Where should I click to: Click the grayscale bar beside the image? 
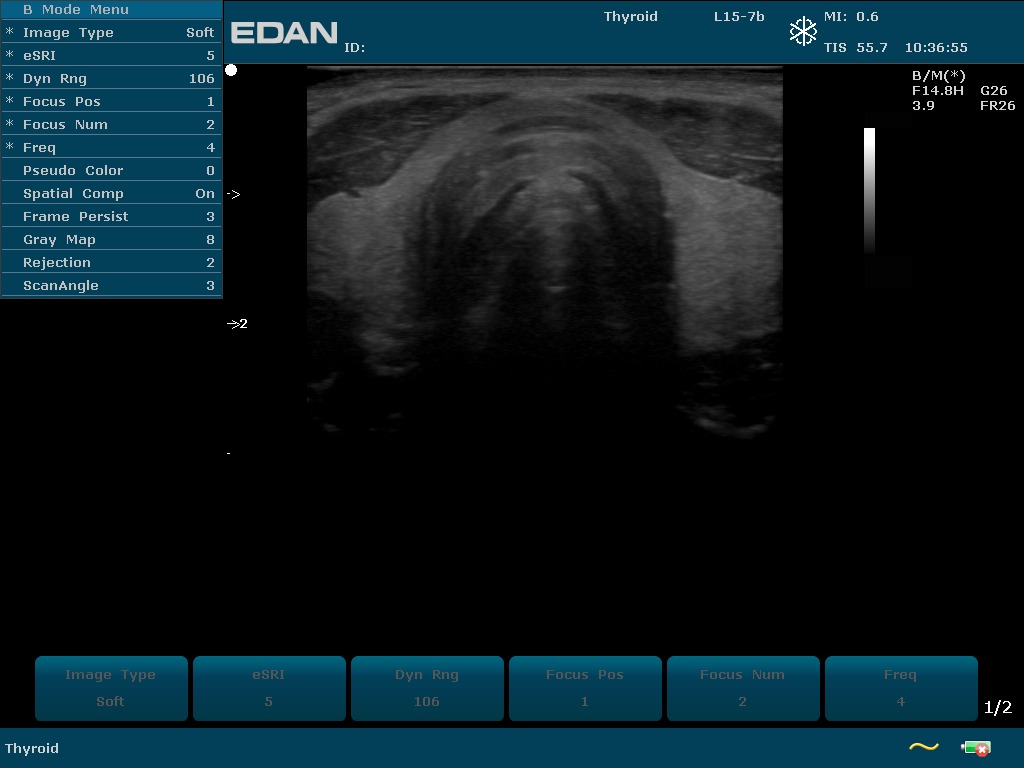(x=869, y=190)
